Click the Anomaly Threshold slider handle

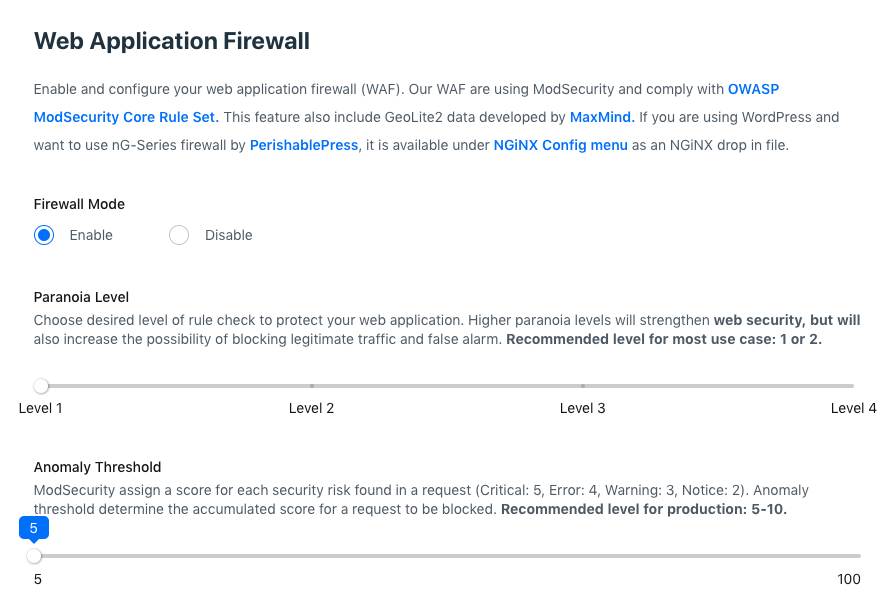34,556
